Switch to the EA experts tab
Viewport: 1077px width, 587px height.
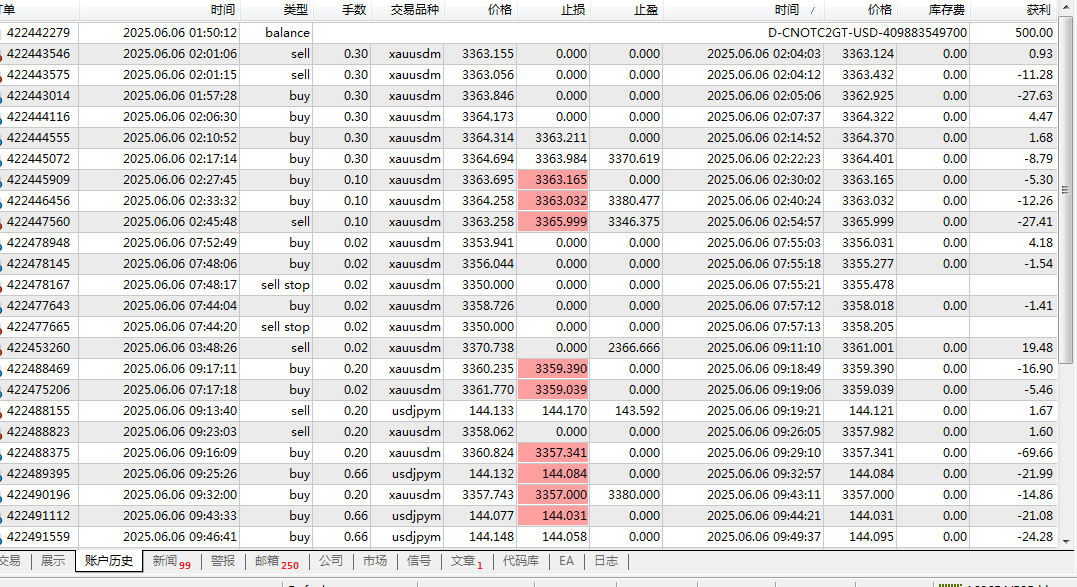(566, 561)
